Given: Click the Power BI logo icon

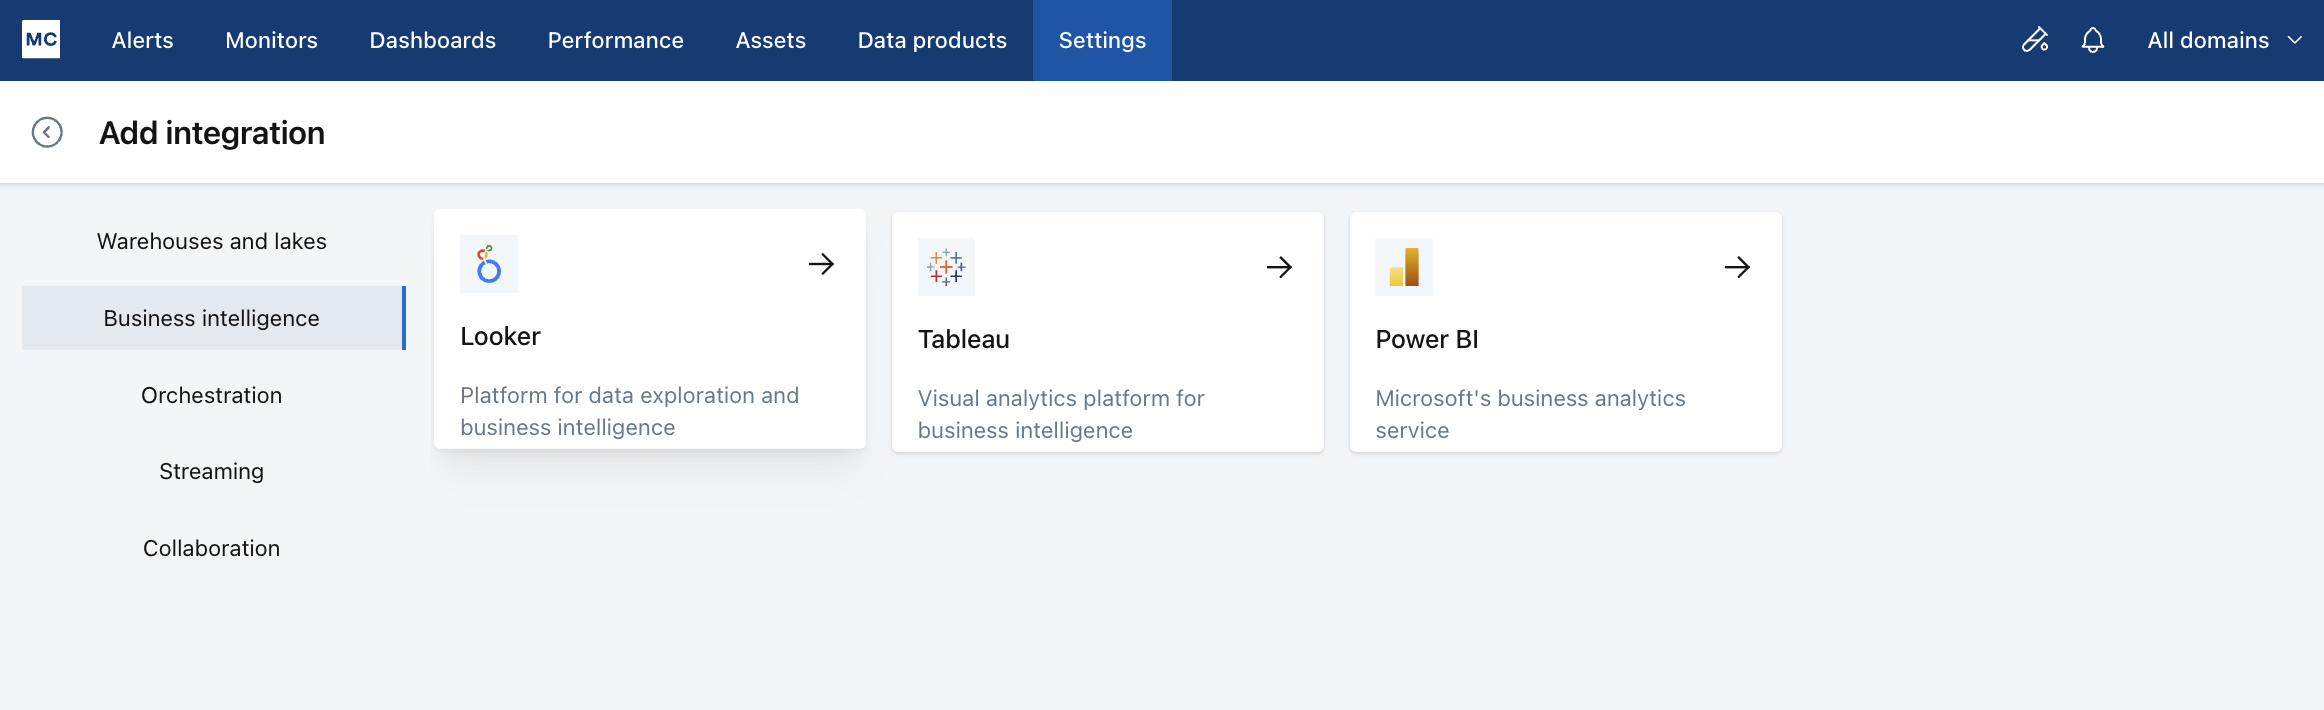Looking at the screenshot, I should pos(1404,267).
